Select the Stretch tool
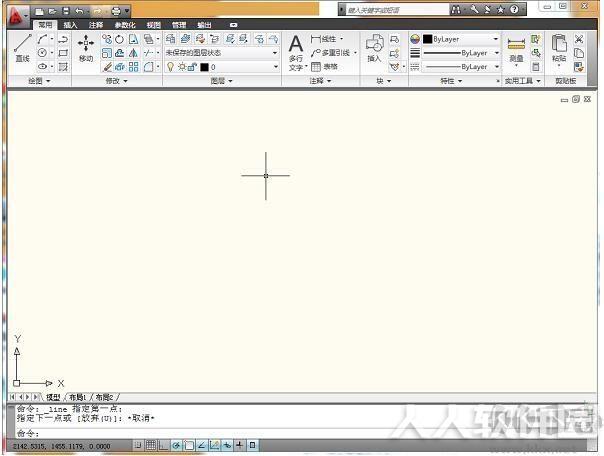The width and height of the screenshot is (604, 456). click(x=133, y=39)
